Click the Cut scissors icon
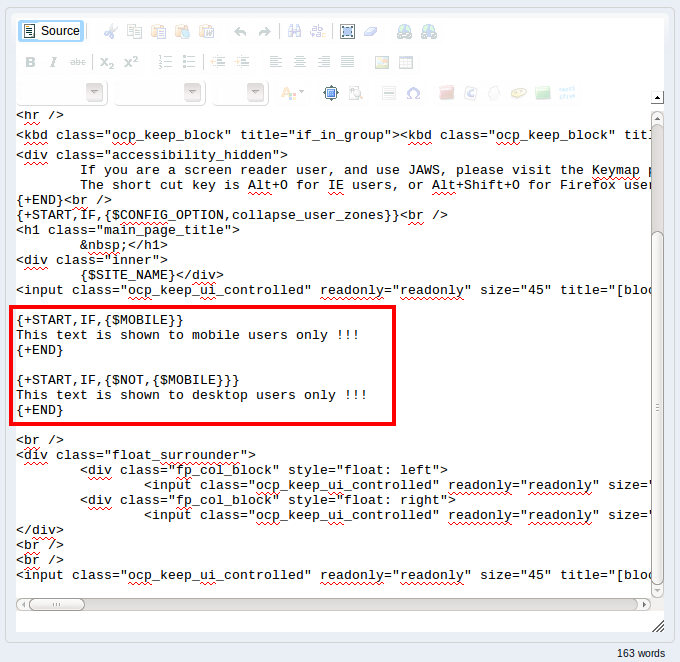Viewport: 680px width, 662px height. click(x=110, y=32)
